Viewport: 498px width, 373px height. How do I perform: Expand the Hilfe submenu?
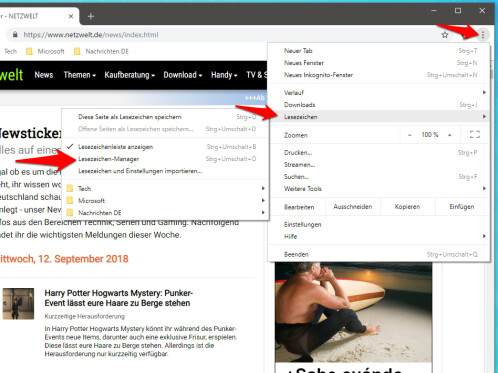point(379,236)
